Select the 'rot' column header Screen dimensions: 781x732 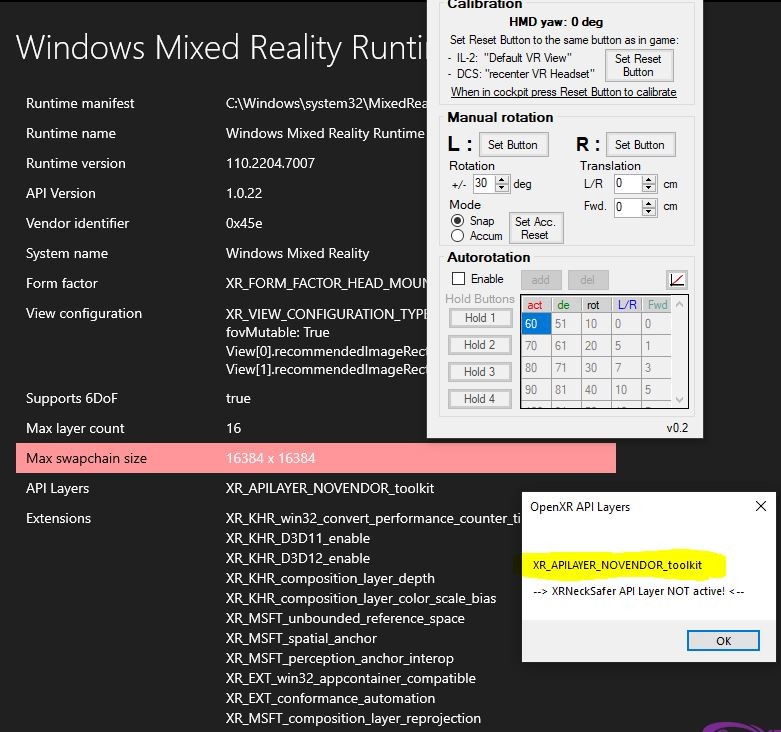point(596,304)
